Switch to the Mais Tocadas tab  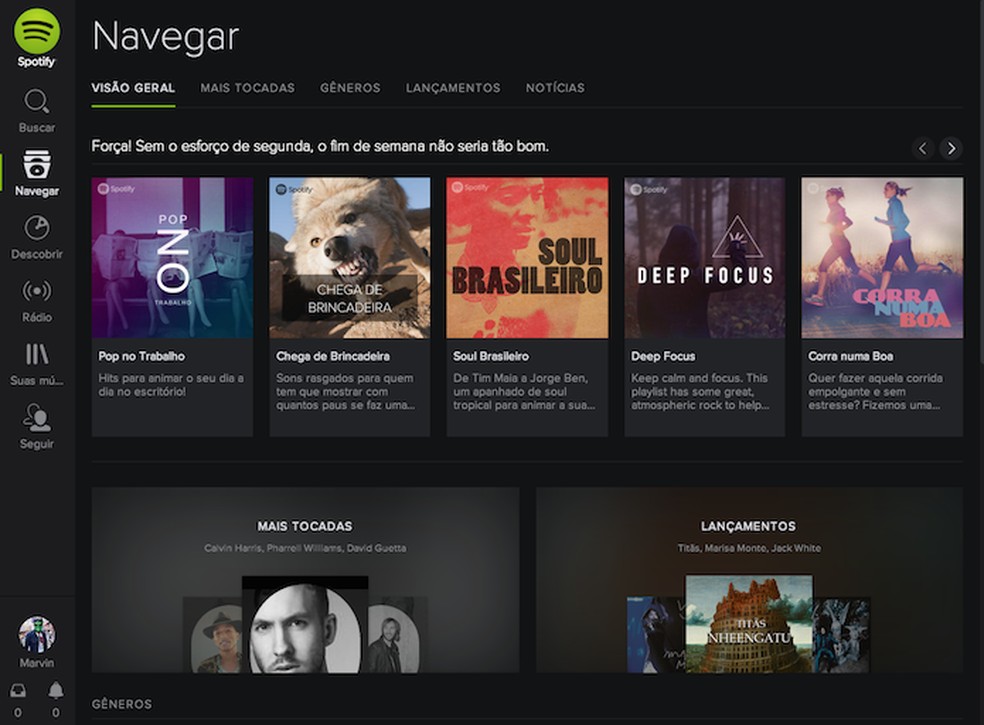click(x=247, y=88)
